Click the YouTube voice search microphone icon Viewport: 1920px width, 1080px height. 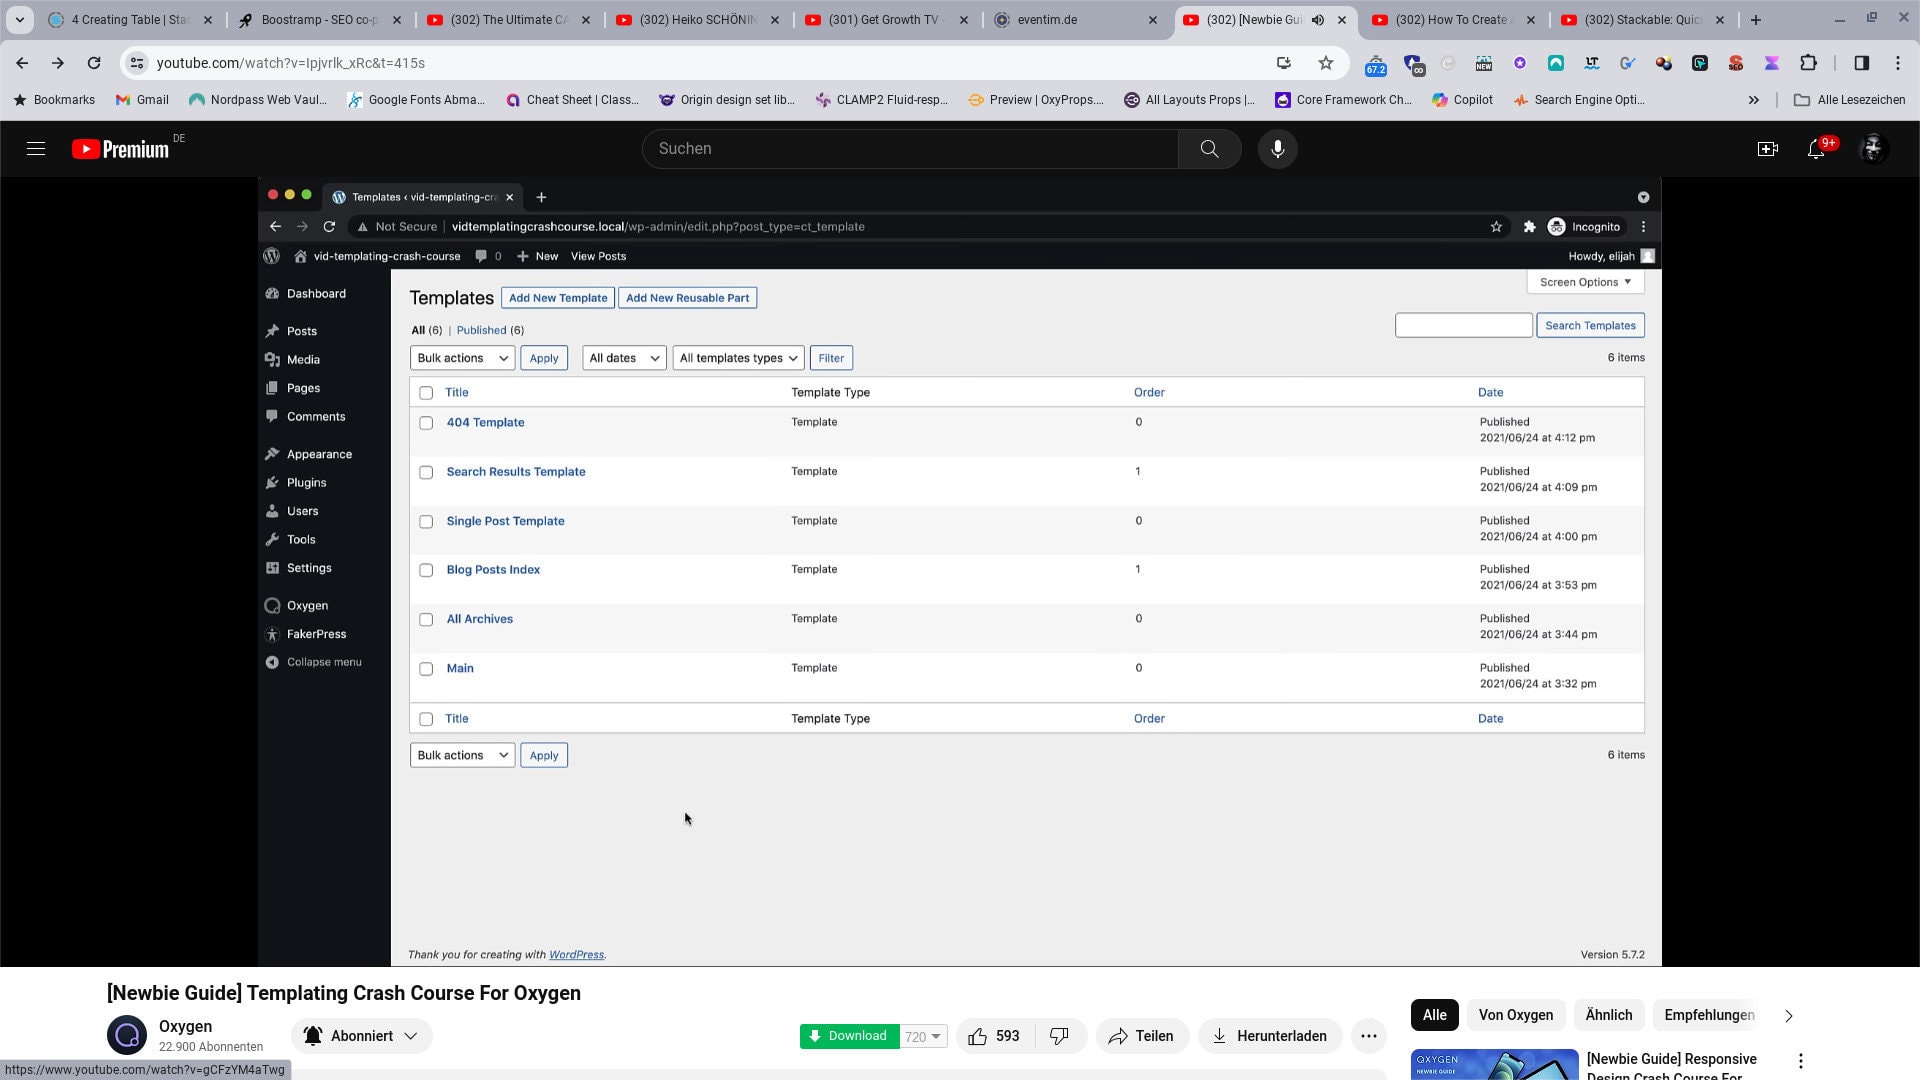coord(1277,149)
